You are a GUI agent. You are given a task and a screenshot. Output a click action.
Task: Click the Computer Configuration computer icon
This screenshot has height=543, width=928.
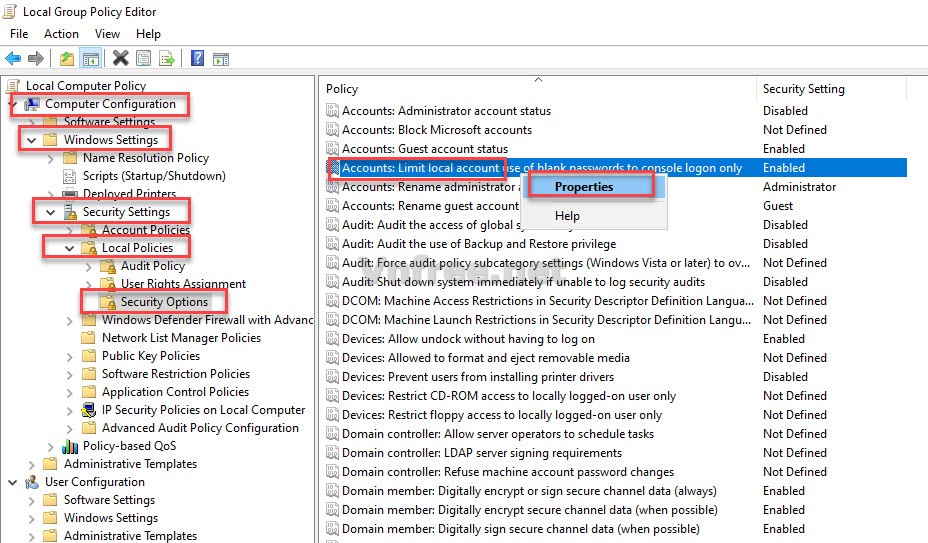32,104
